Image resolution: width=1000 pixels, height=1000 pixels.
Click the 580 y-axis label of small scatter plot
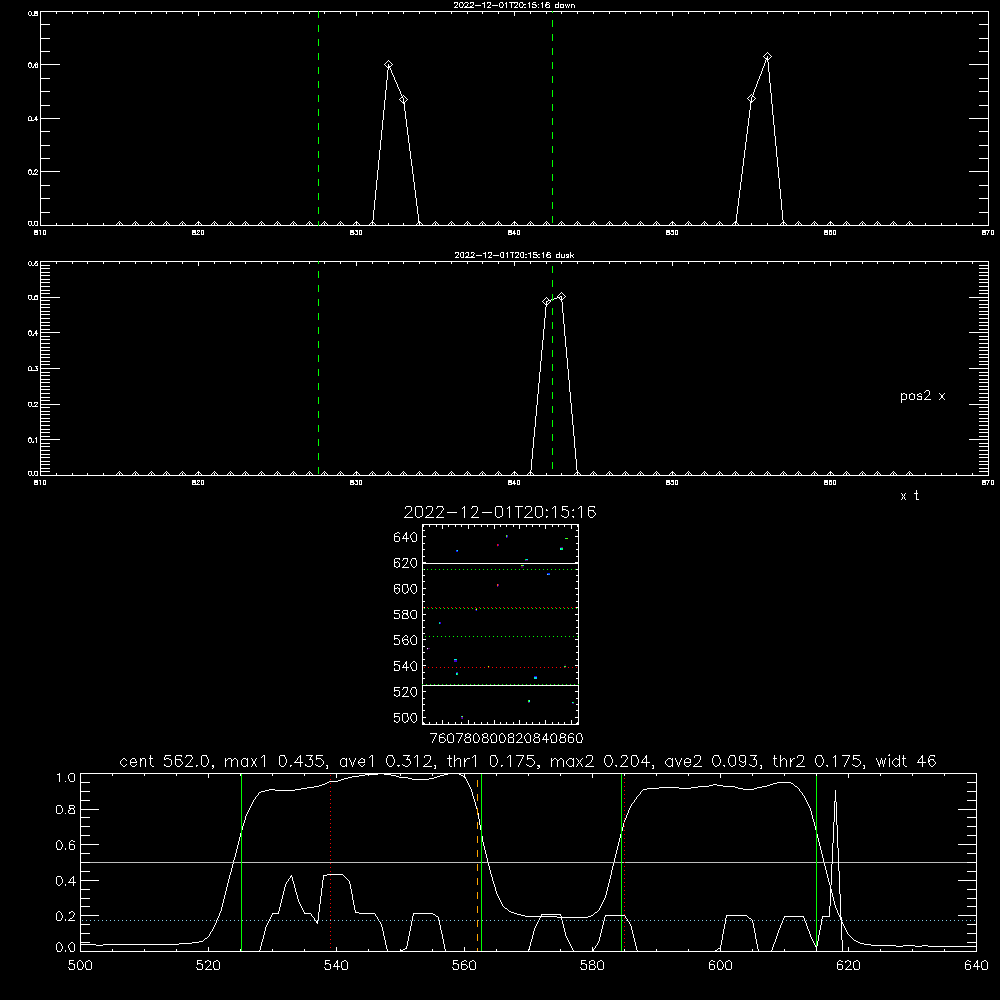[406, 615]
